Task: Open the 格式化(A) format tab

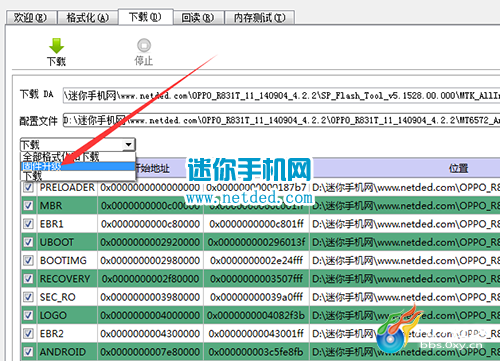Action: pos(88,18)
